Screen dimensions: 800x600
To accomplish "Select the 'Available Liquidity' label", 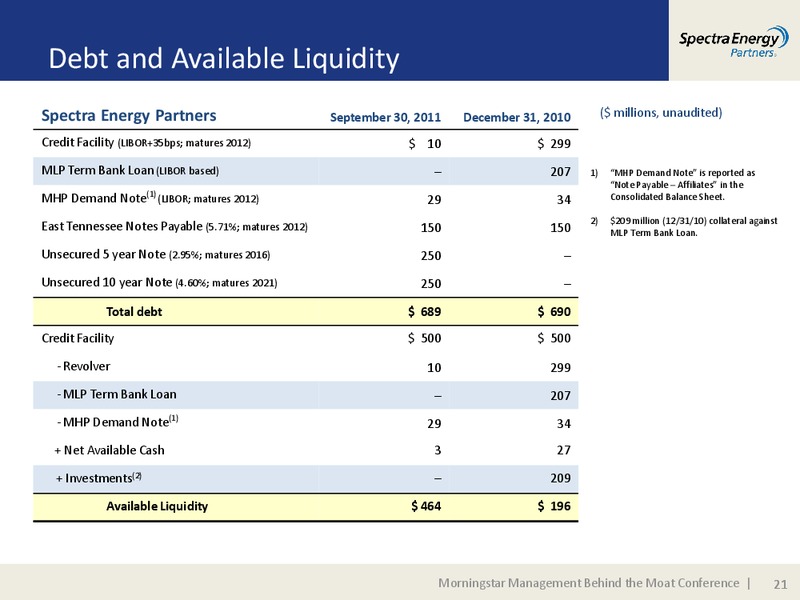I will 157,507.
